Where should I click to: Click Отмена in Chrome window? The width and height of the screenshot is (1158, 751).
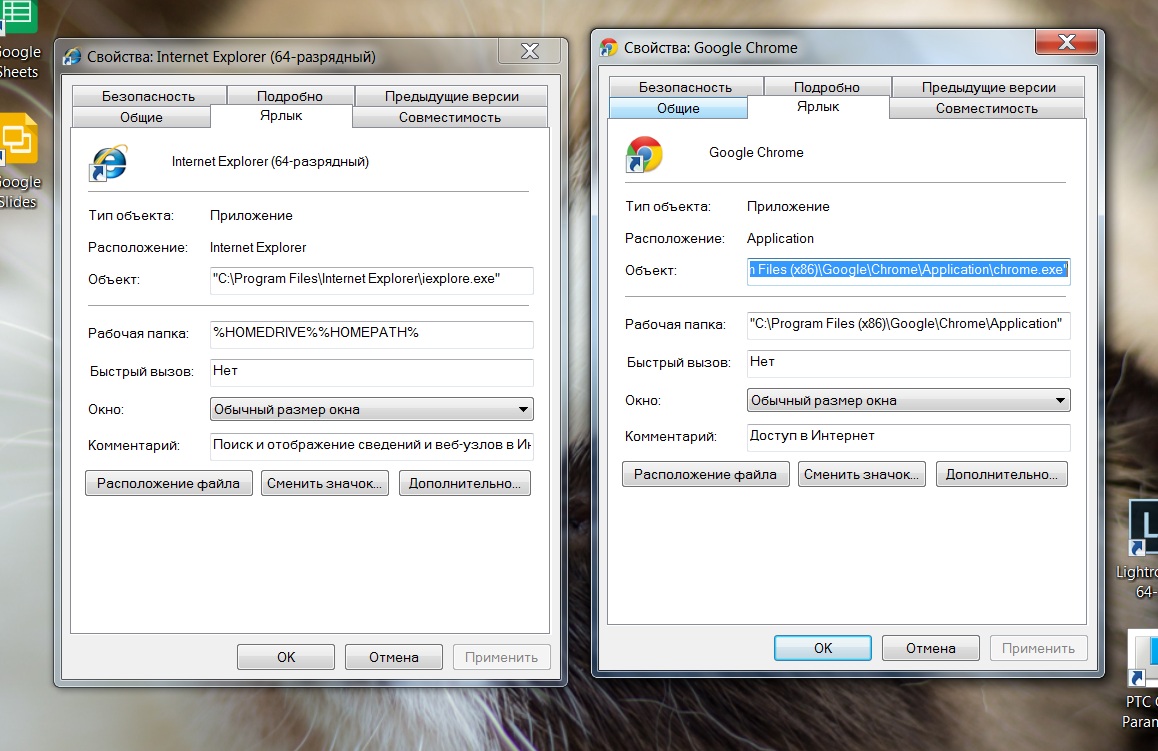pos(931,648)
